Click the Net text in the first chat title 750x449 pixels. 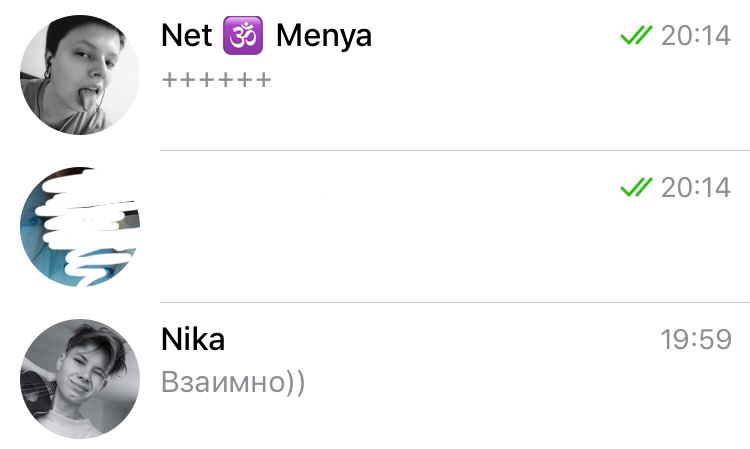[x=187, y=35]
